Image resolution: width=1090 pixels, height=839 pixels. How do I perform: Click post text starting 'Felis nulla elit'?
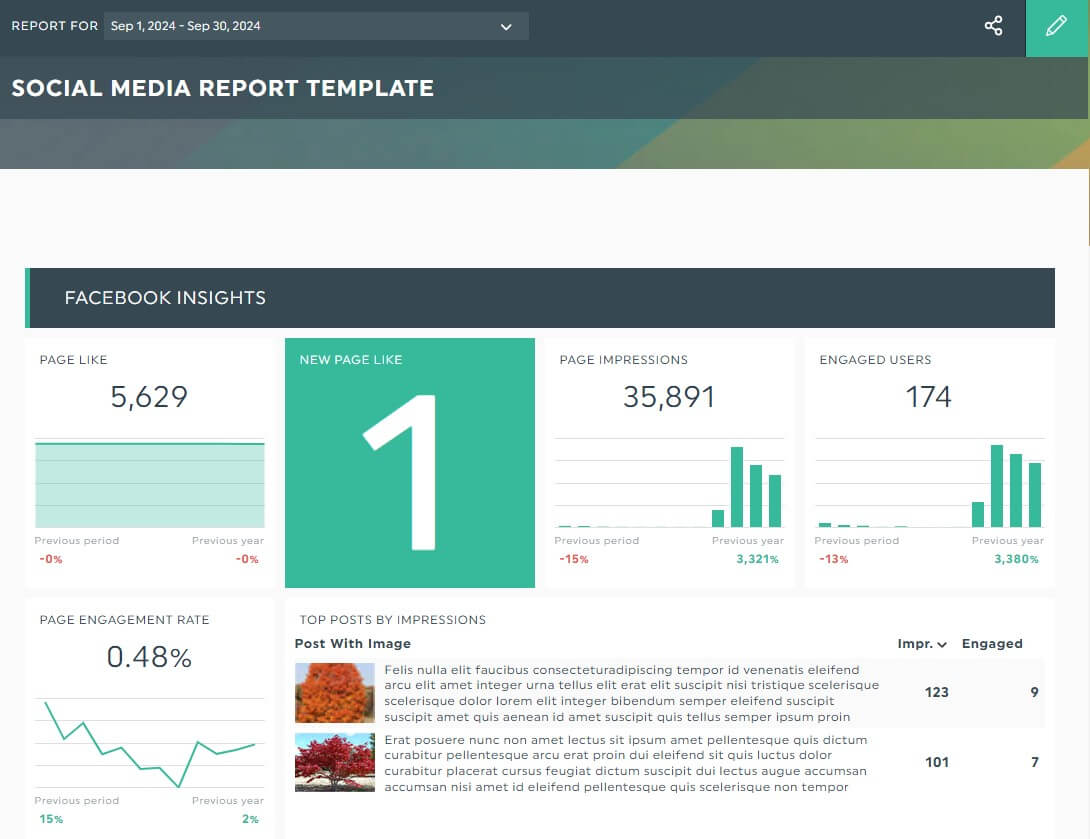631,693
